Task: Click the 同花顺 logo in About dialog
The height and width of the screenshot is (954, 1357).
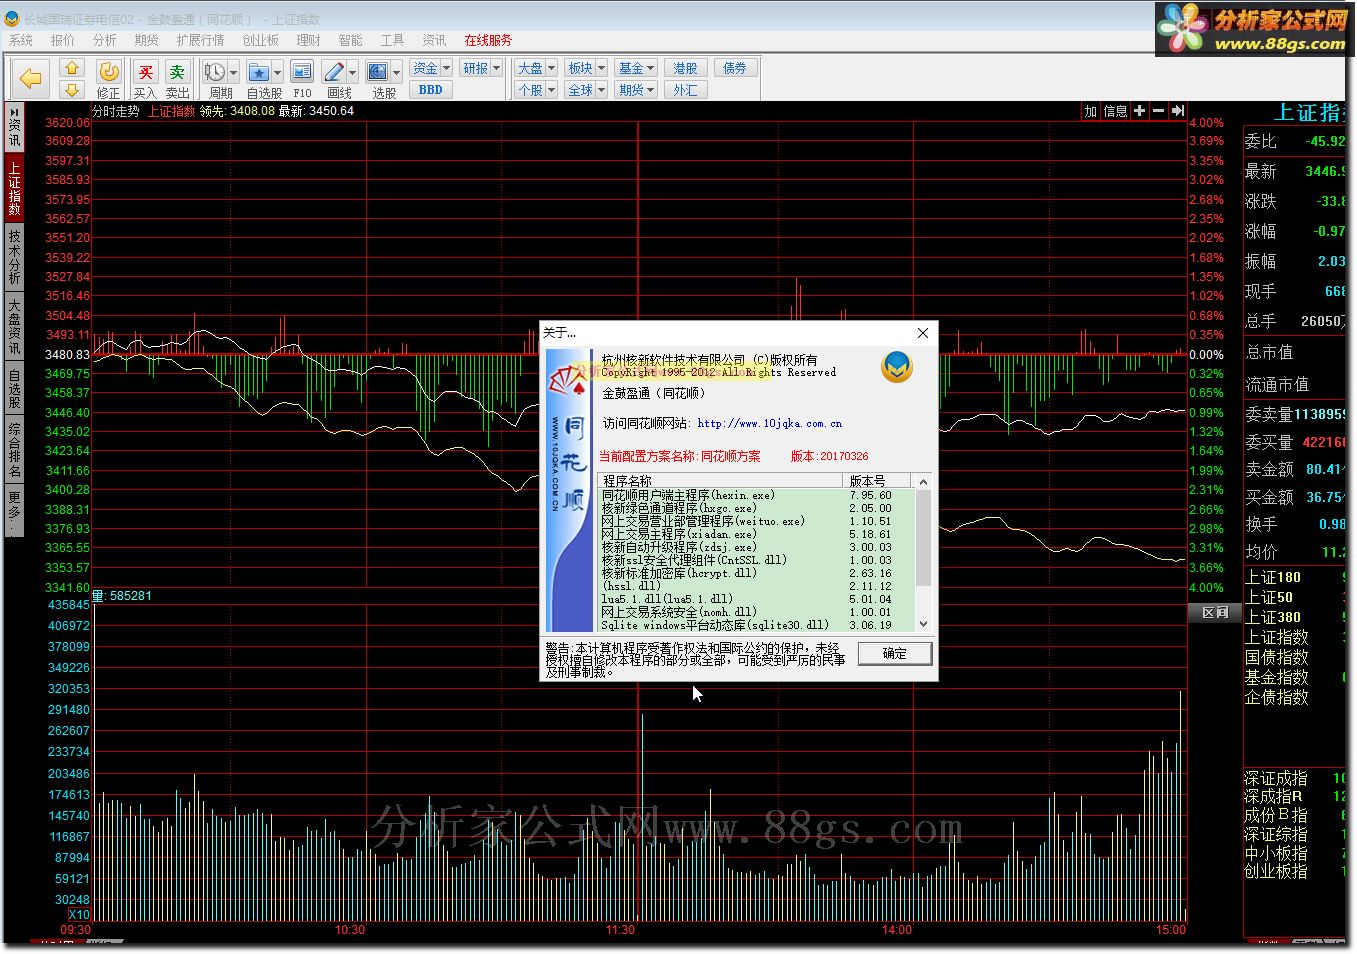Action: click(897, 367)
